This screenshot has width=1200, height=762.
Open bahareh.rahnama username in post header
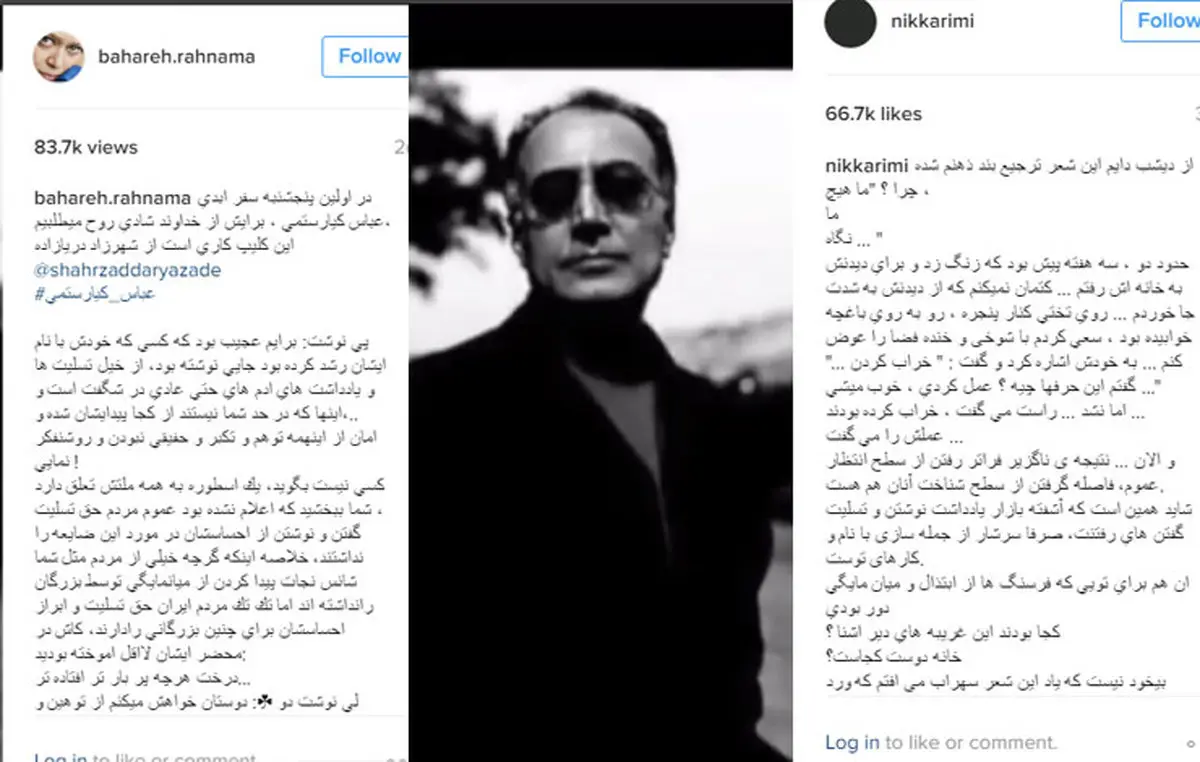pos(177,57)
